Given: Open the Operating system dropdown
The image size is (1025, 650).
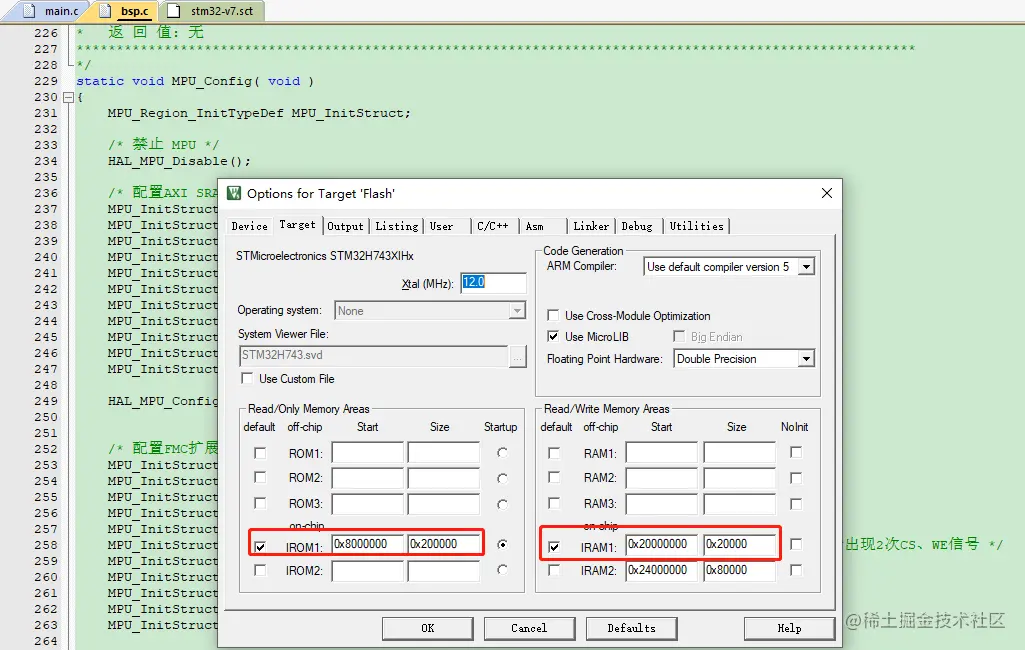Looking at the screenshot, I should click(517, 311).
